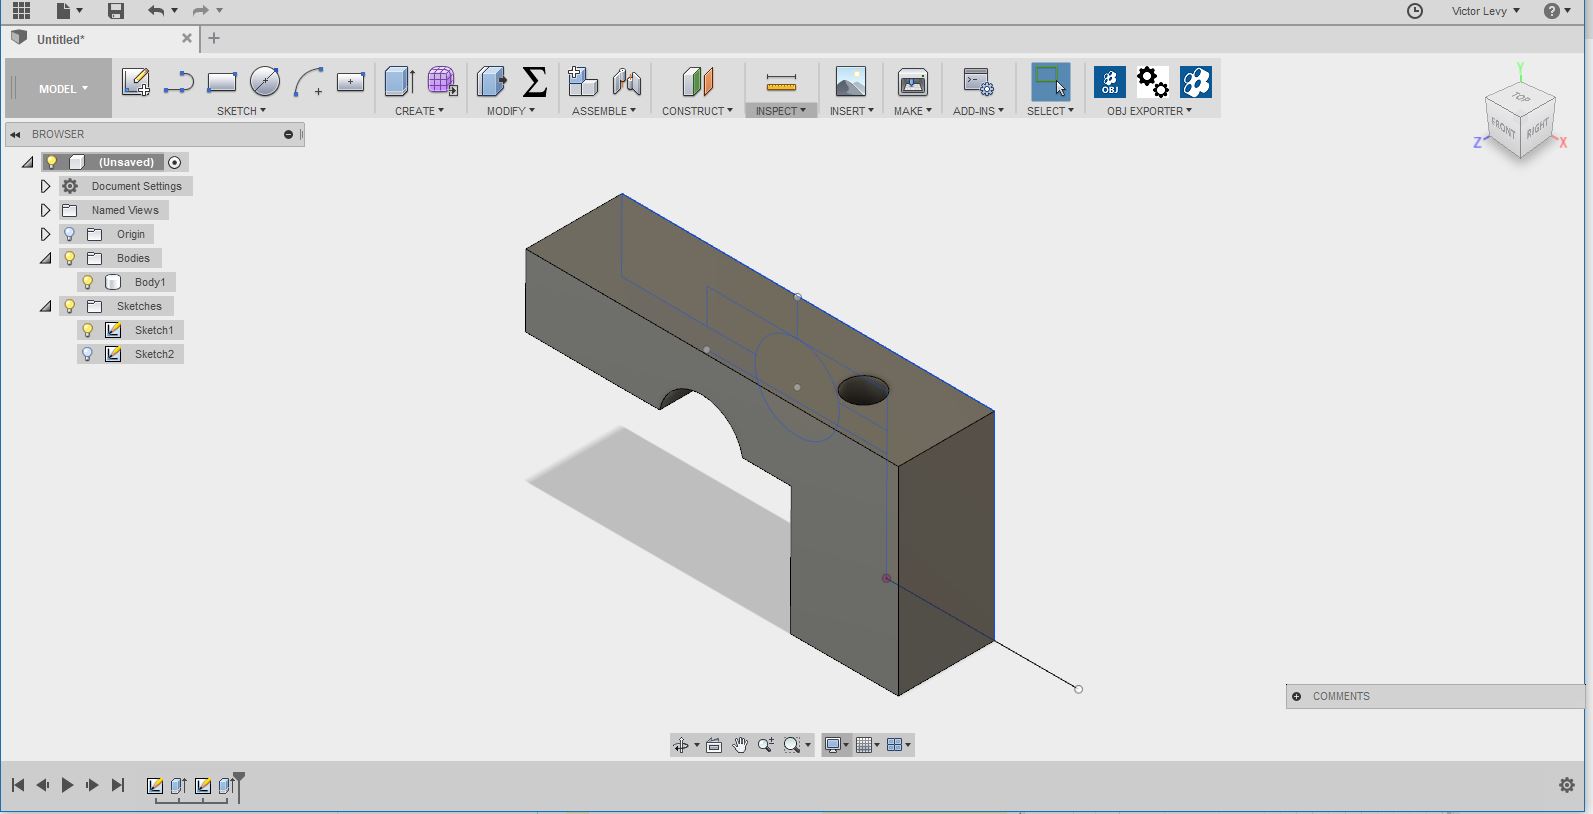
Task: Open the MAKE menu
Action: pos(912,111)
